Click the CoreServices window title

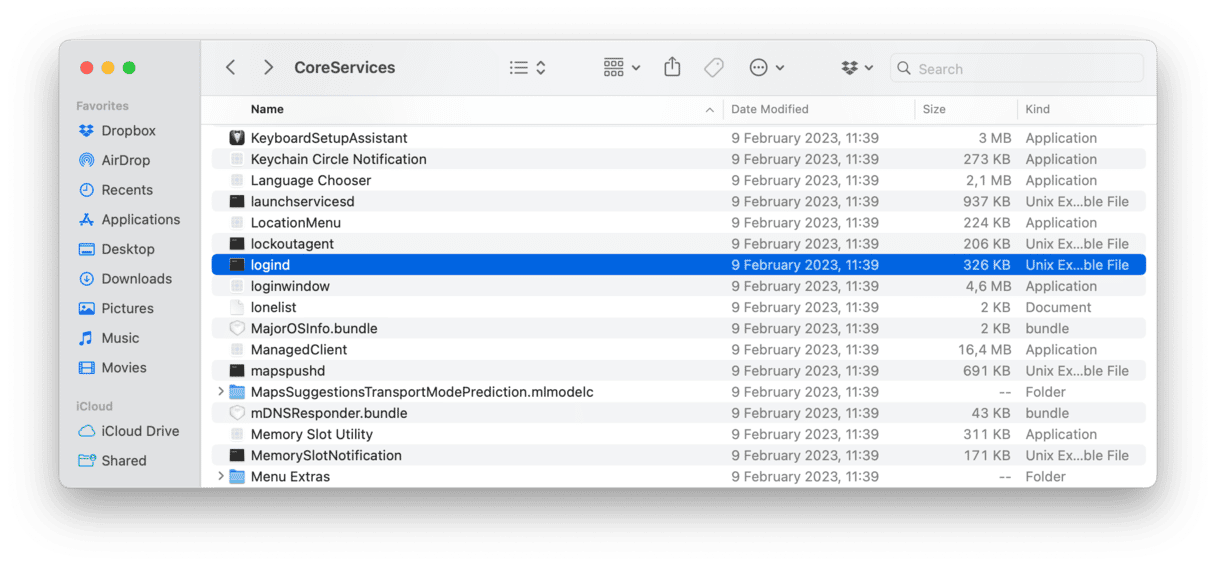coord(345,68)
